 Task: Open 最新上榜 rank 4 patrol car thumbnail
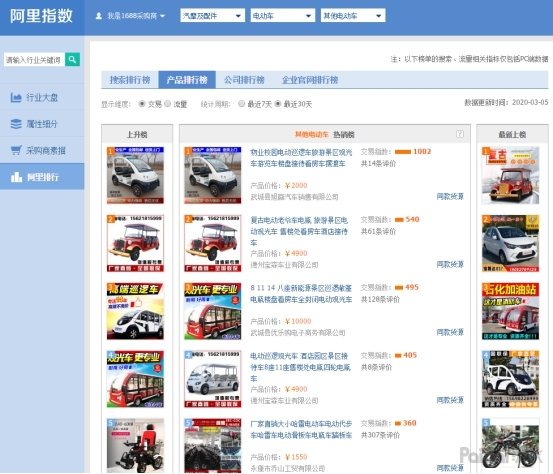tap(510, 379)
